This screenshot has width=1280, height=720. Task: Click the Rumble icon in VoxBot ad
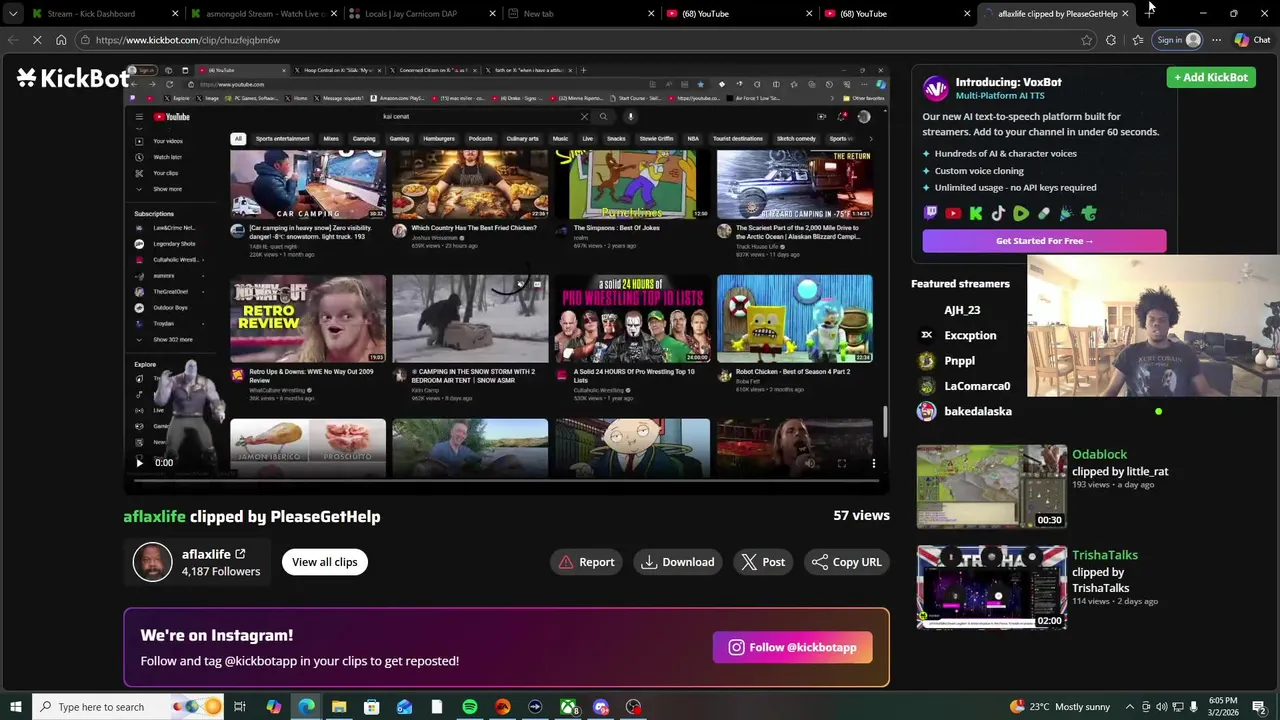coord(1021,213)
